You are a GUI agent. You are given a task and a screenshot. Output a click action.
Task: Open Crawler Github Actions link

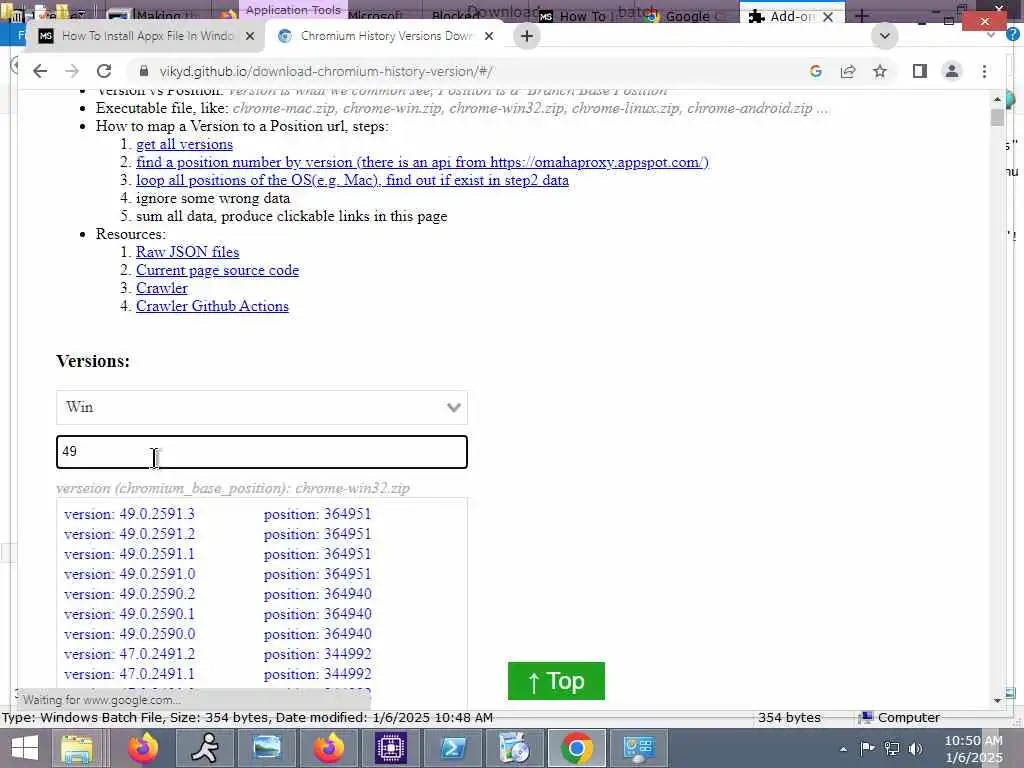click(212, 306)
